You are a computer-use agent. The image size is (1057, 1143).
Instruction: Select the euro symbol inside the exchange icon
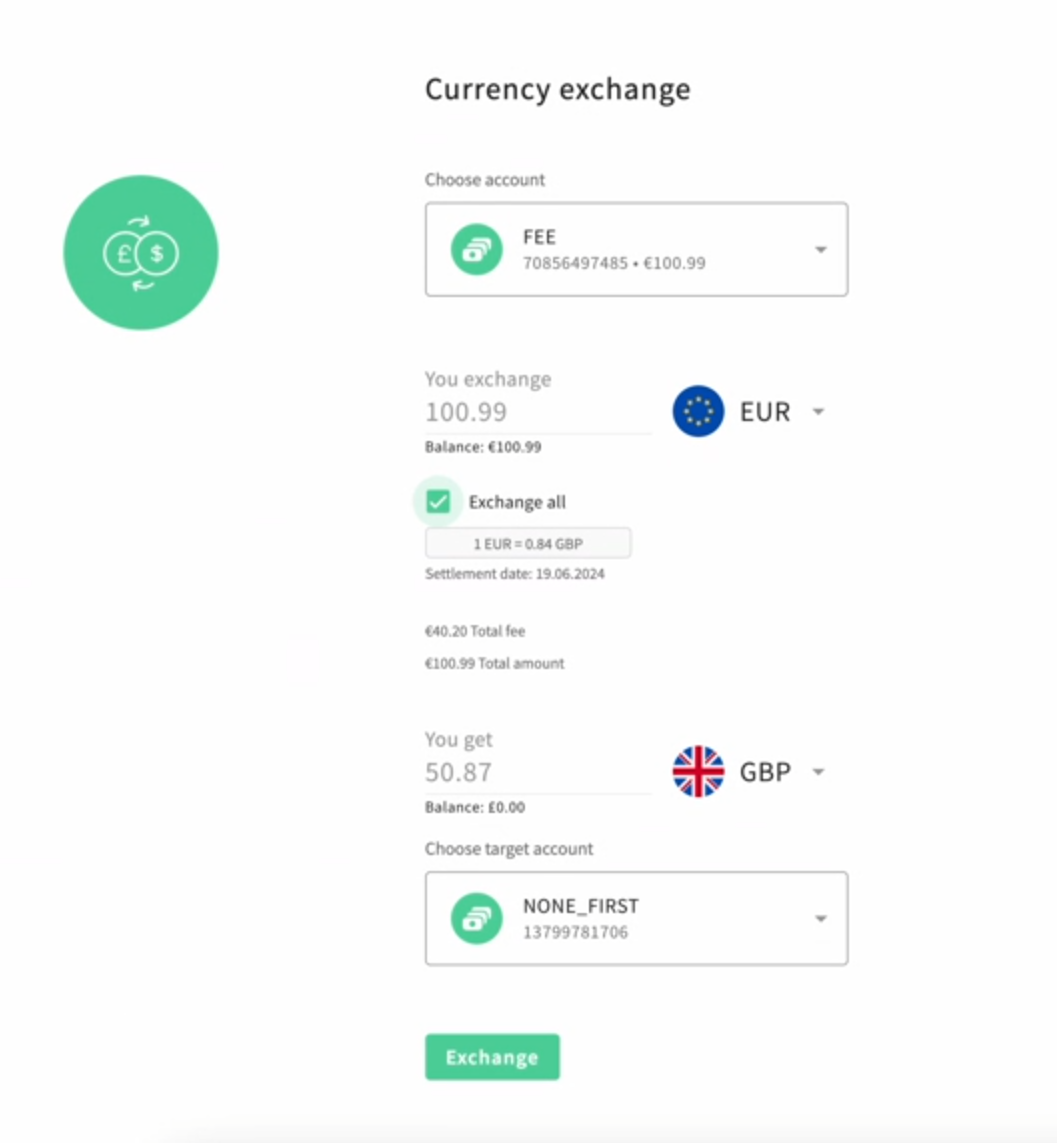123,253
